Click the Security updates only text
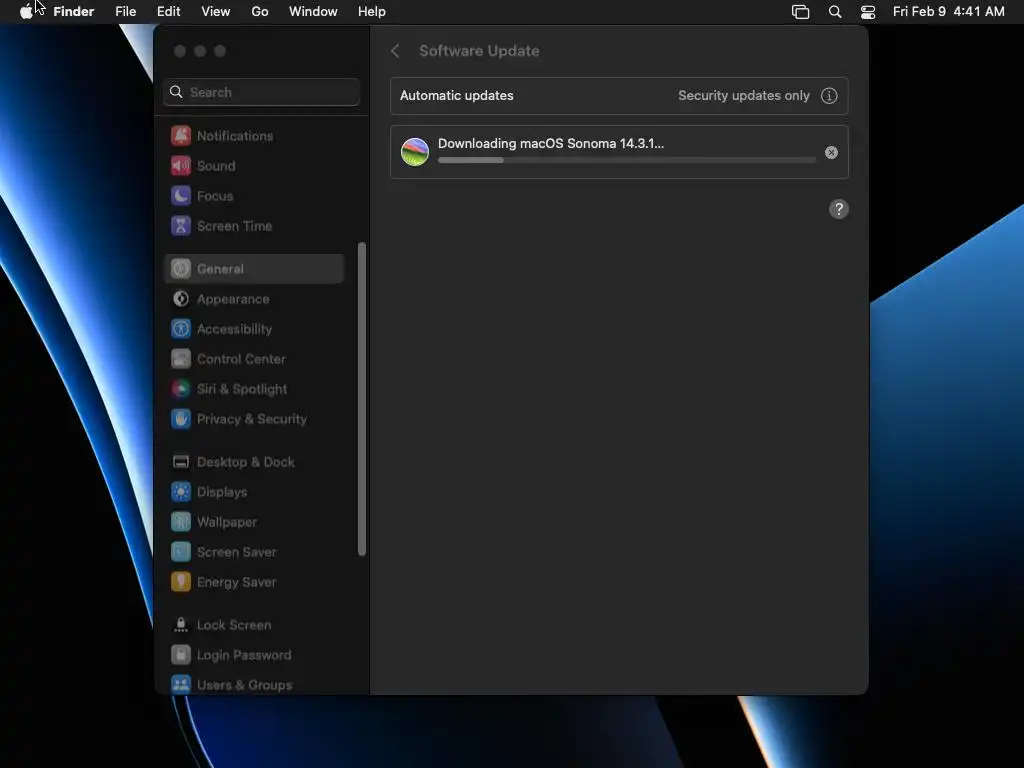Viewport: 1024px width, 768px height. click(x=744, y=95)
